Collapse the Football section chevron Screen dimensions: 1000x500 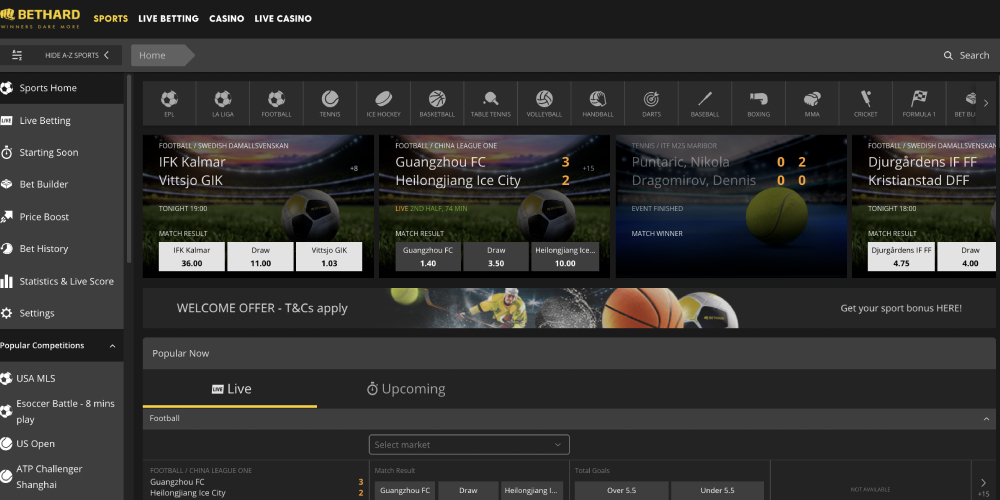coord(986,418)
